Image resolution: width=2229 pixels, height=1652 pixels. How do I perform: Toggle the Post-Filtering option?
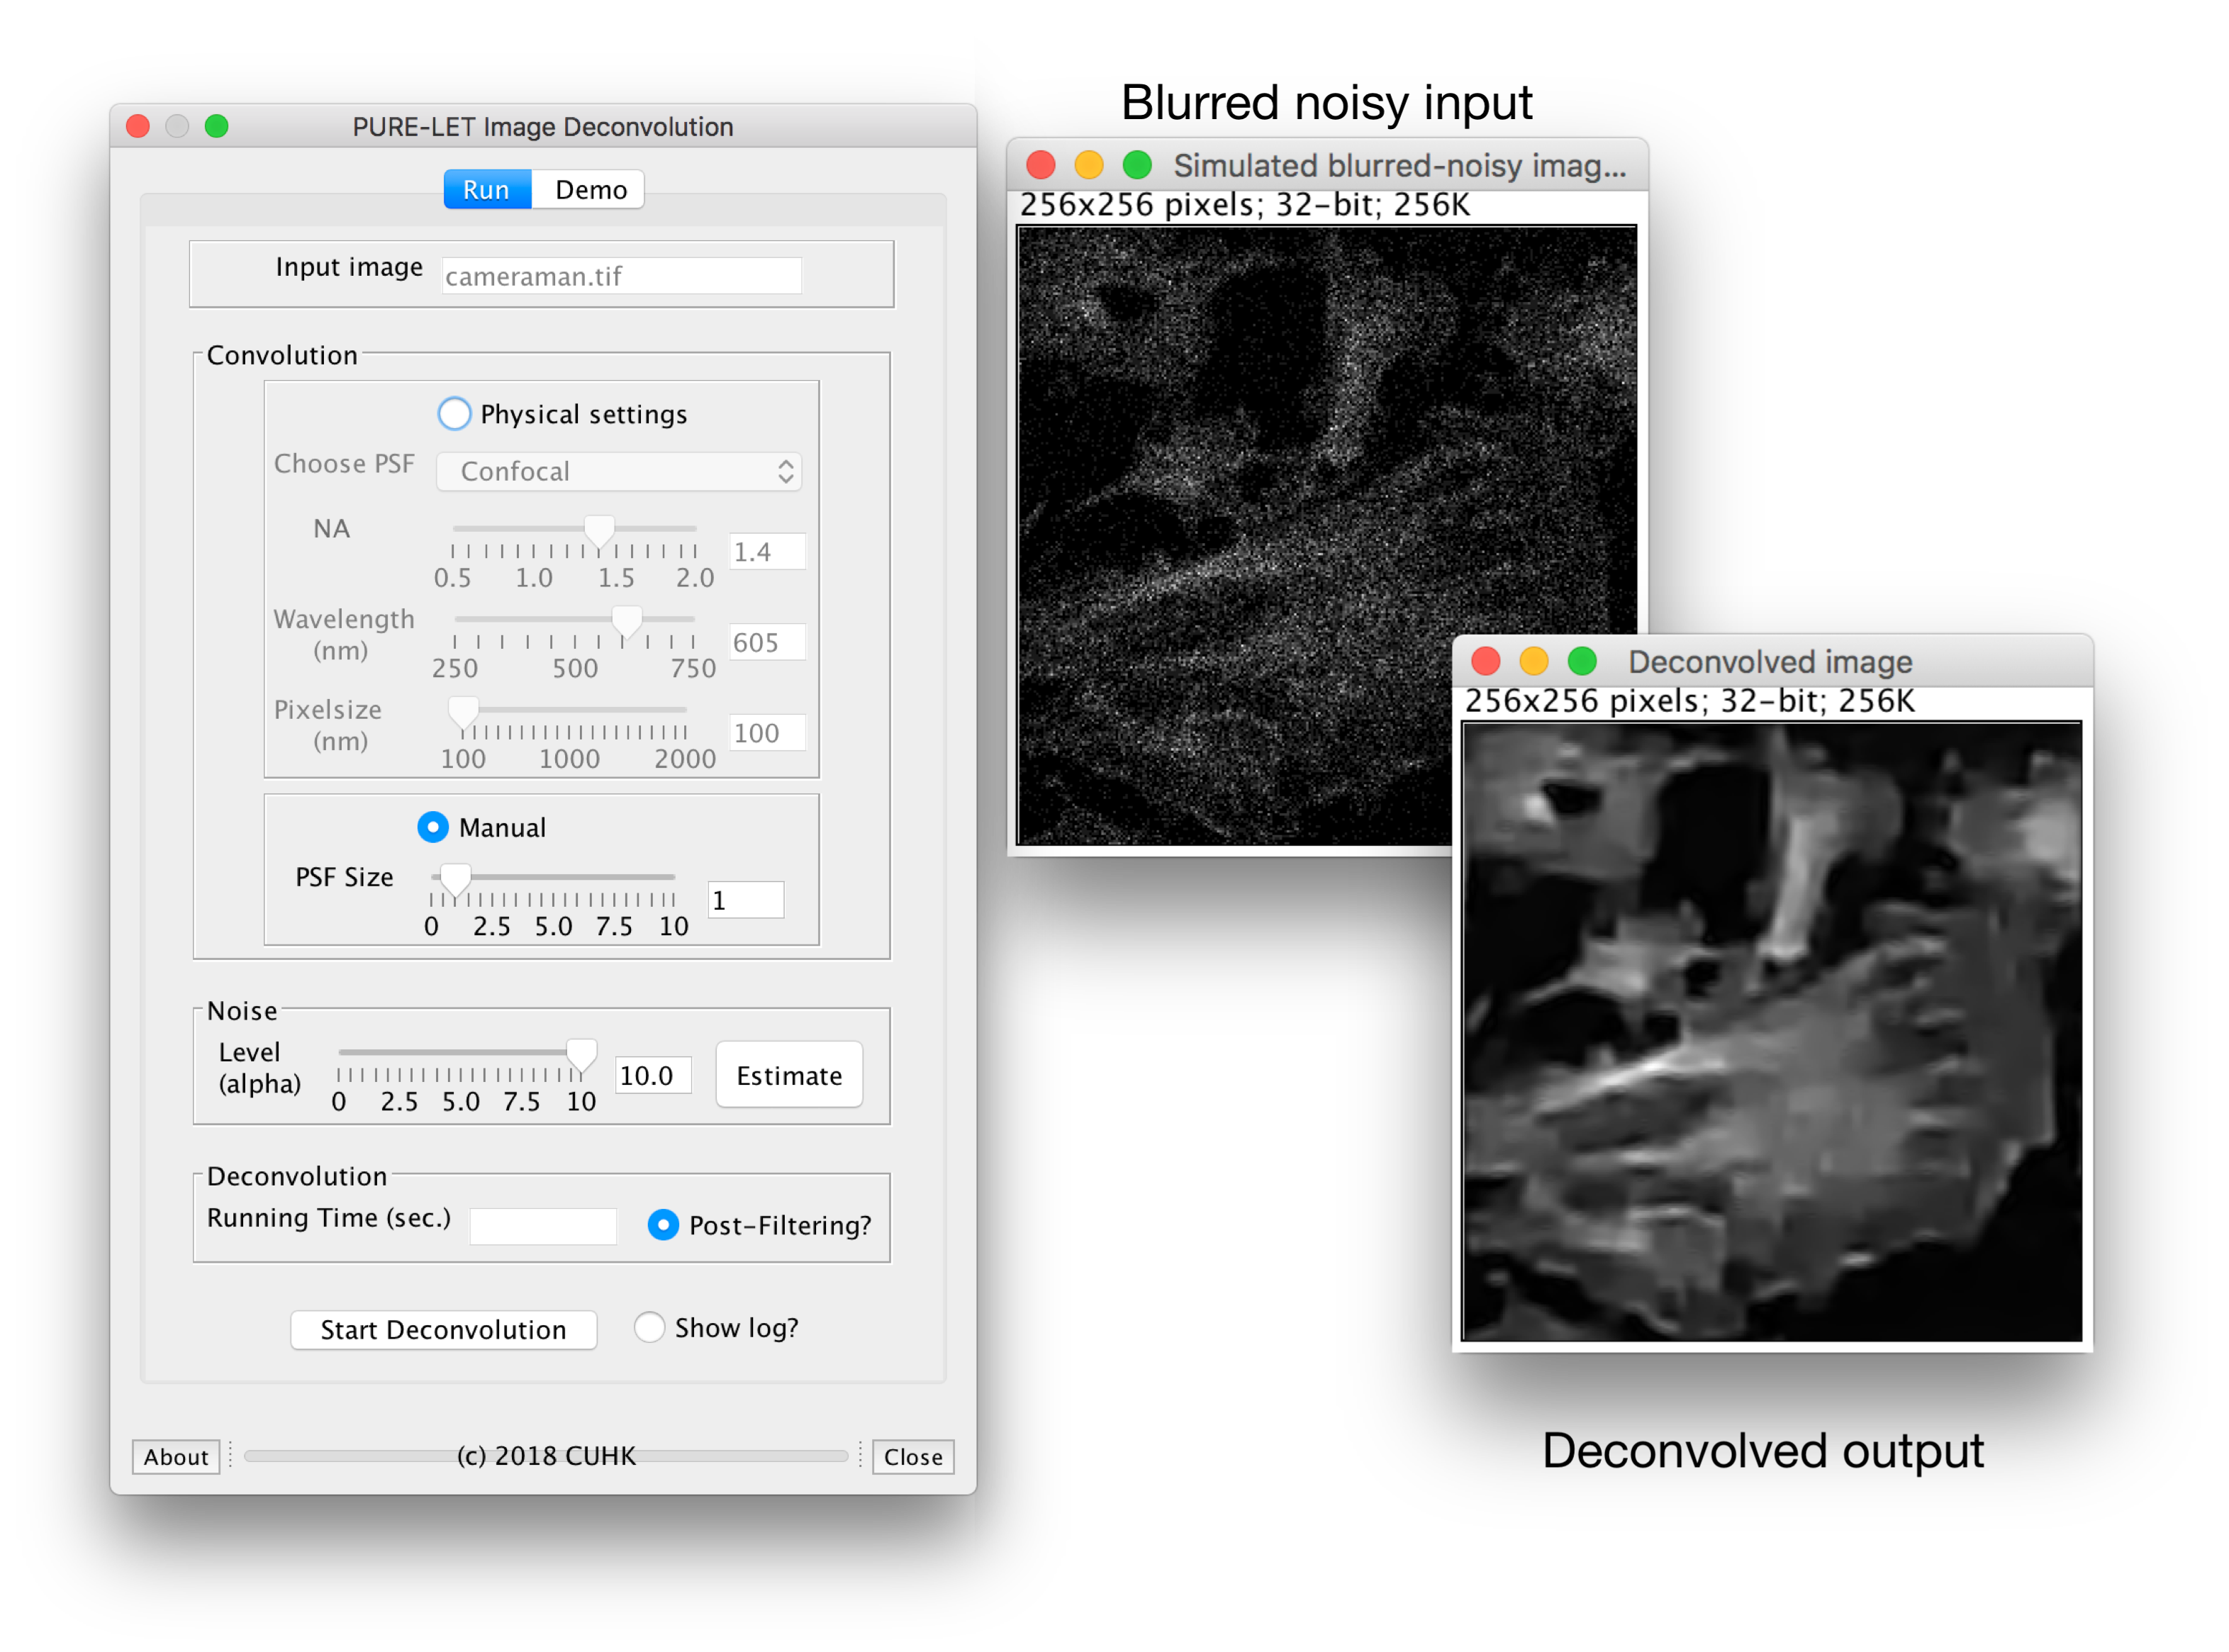pyautogui.click(x=663, y=1225)
